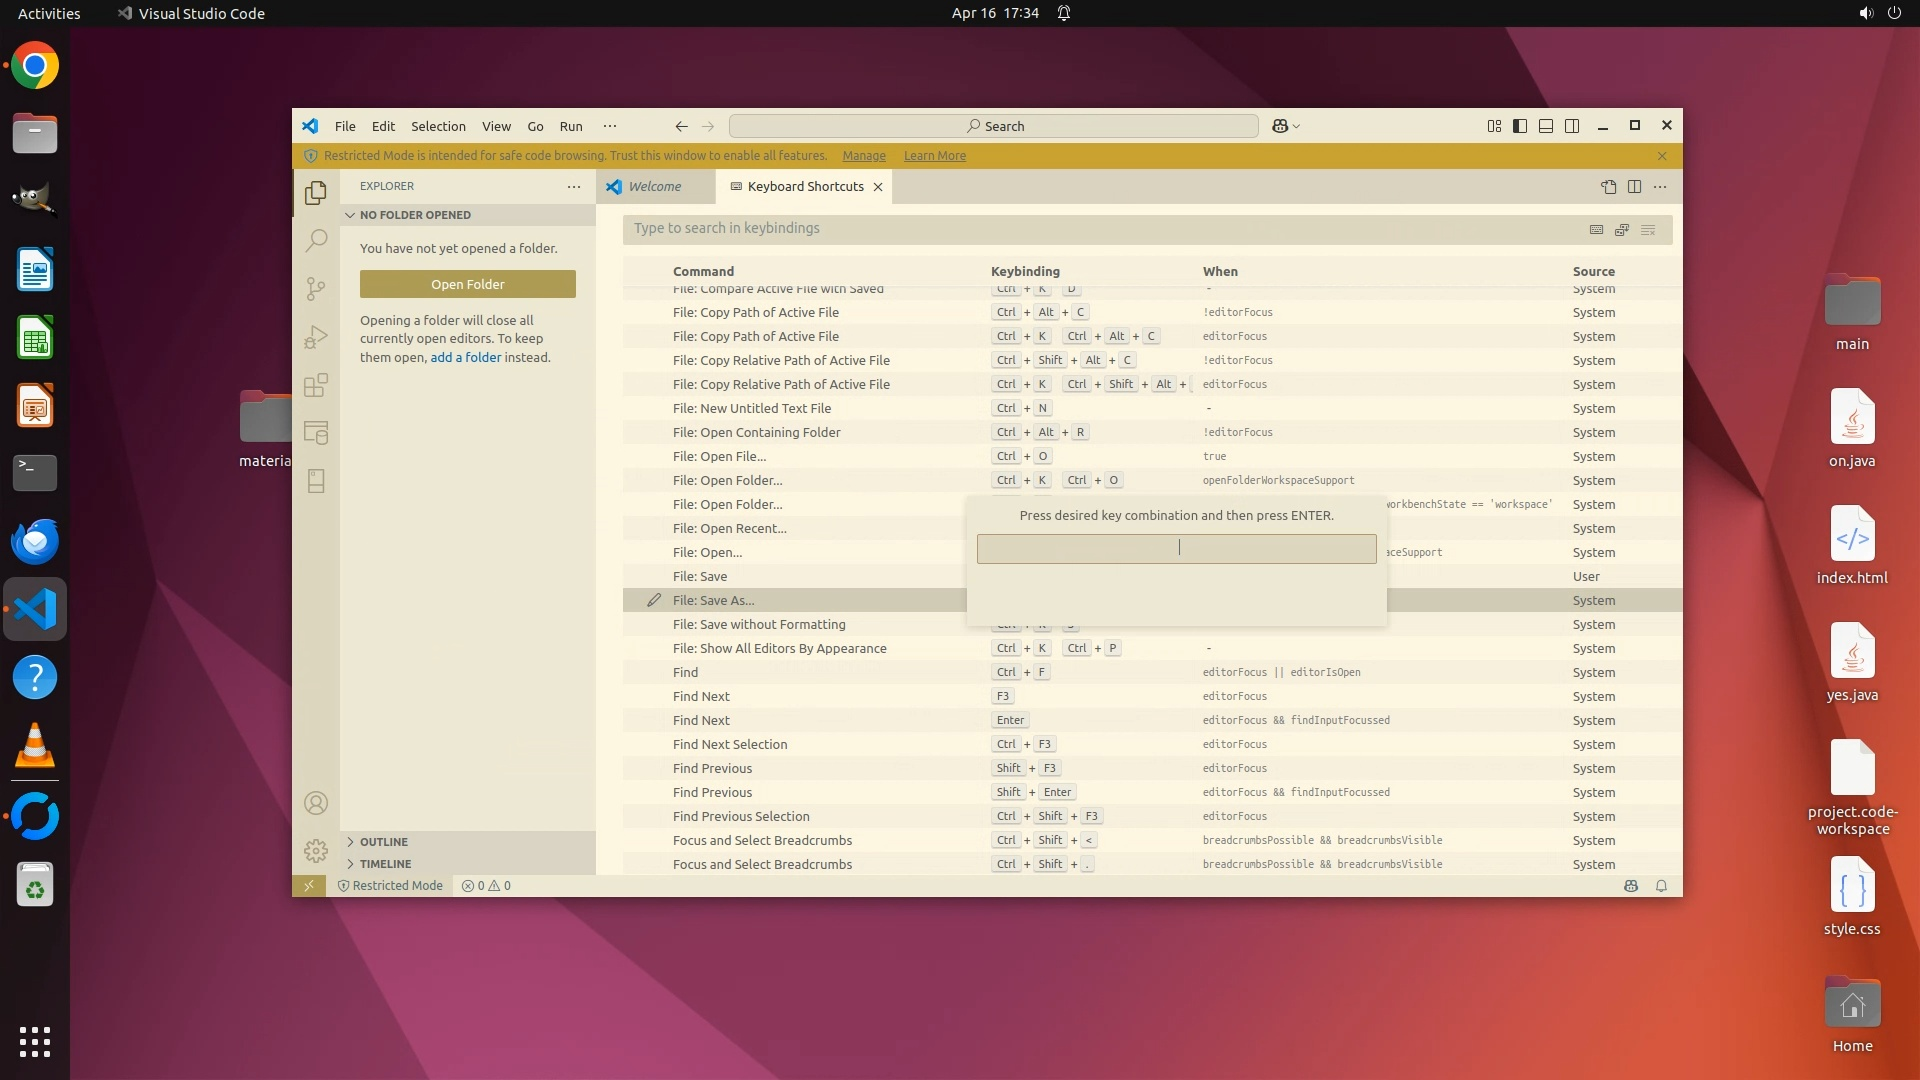Open the Source Control view icon

pos(316,289)
